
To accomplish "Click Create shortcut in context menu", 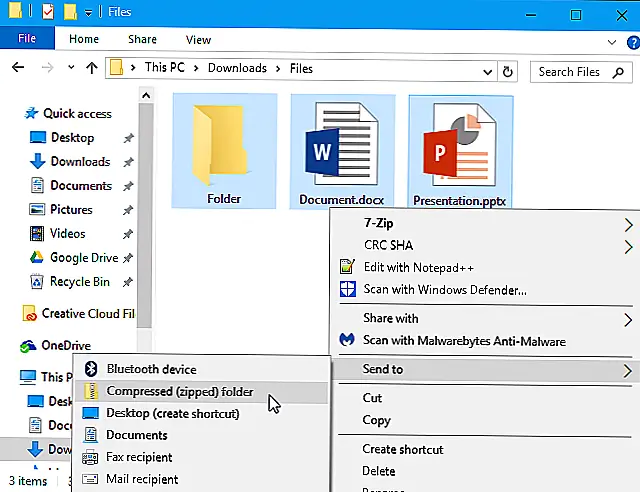I will [403, 450].
